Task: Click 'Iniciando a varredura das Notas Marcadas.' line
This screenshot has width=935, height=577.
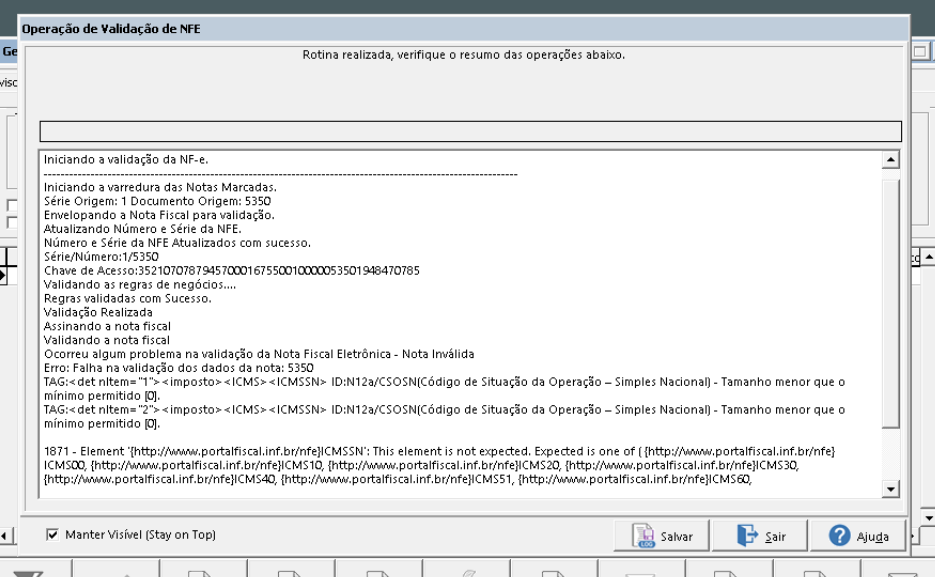Action: [x=160, y=187]
